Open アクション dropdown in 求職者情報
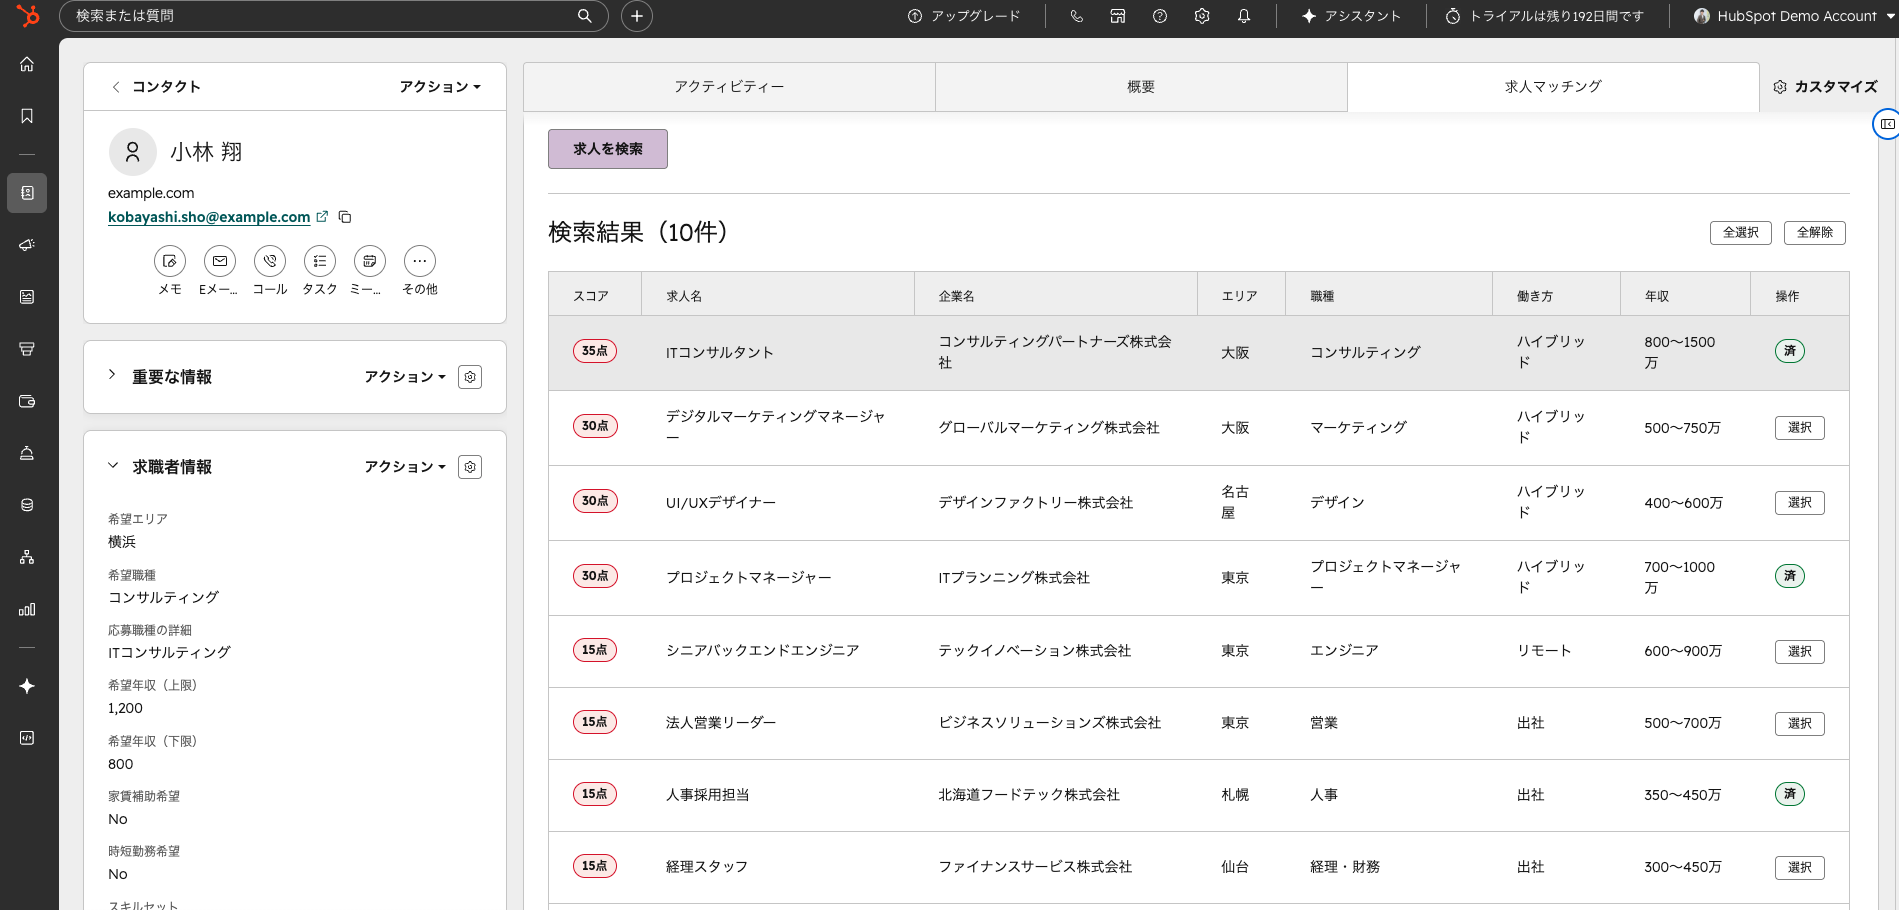This screenshot has width=1899, height=910. tap(405, 467)
